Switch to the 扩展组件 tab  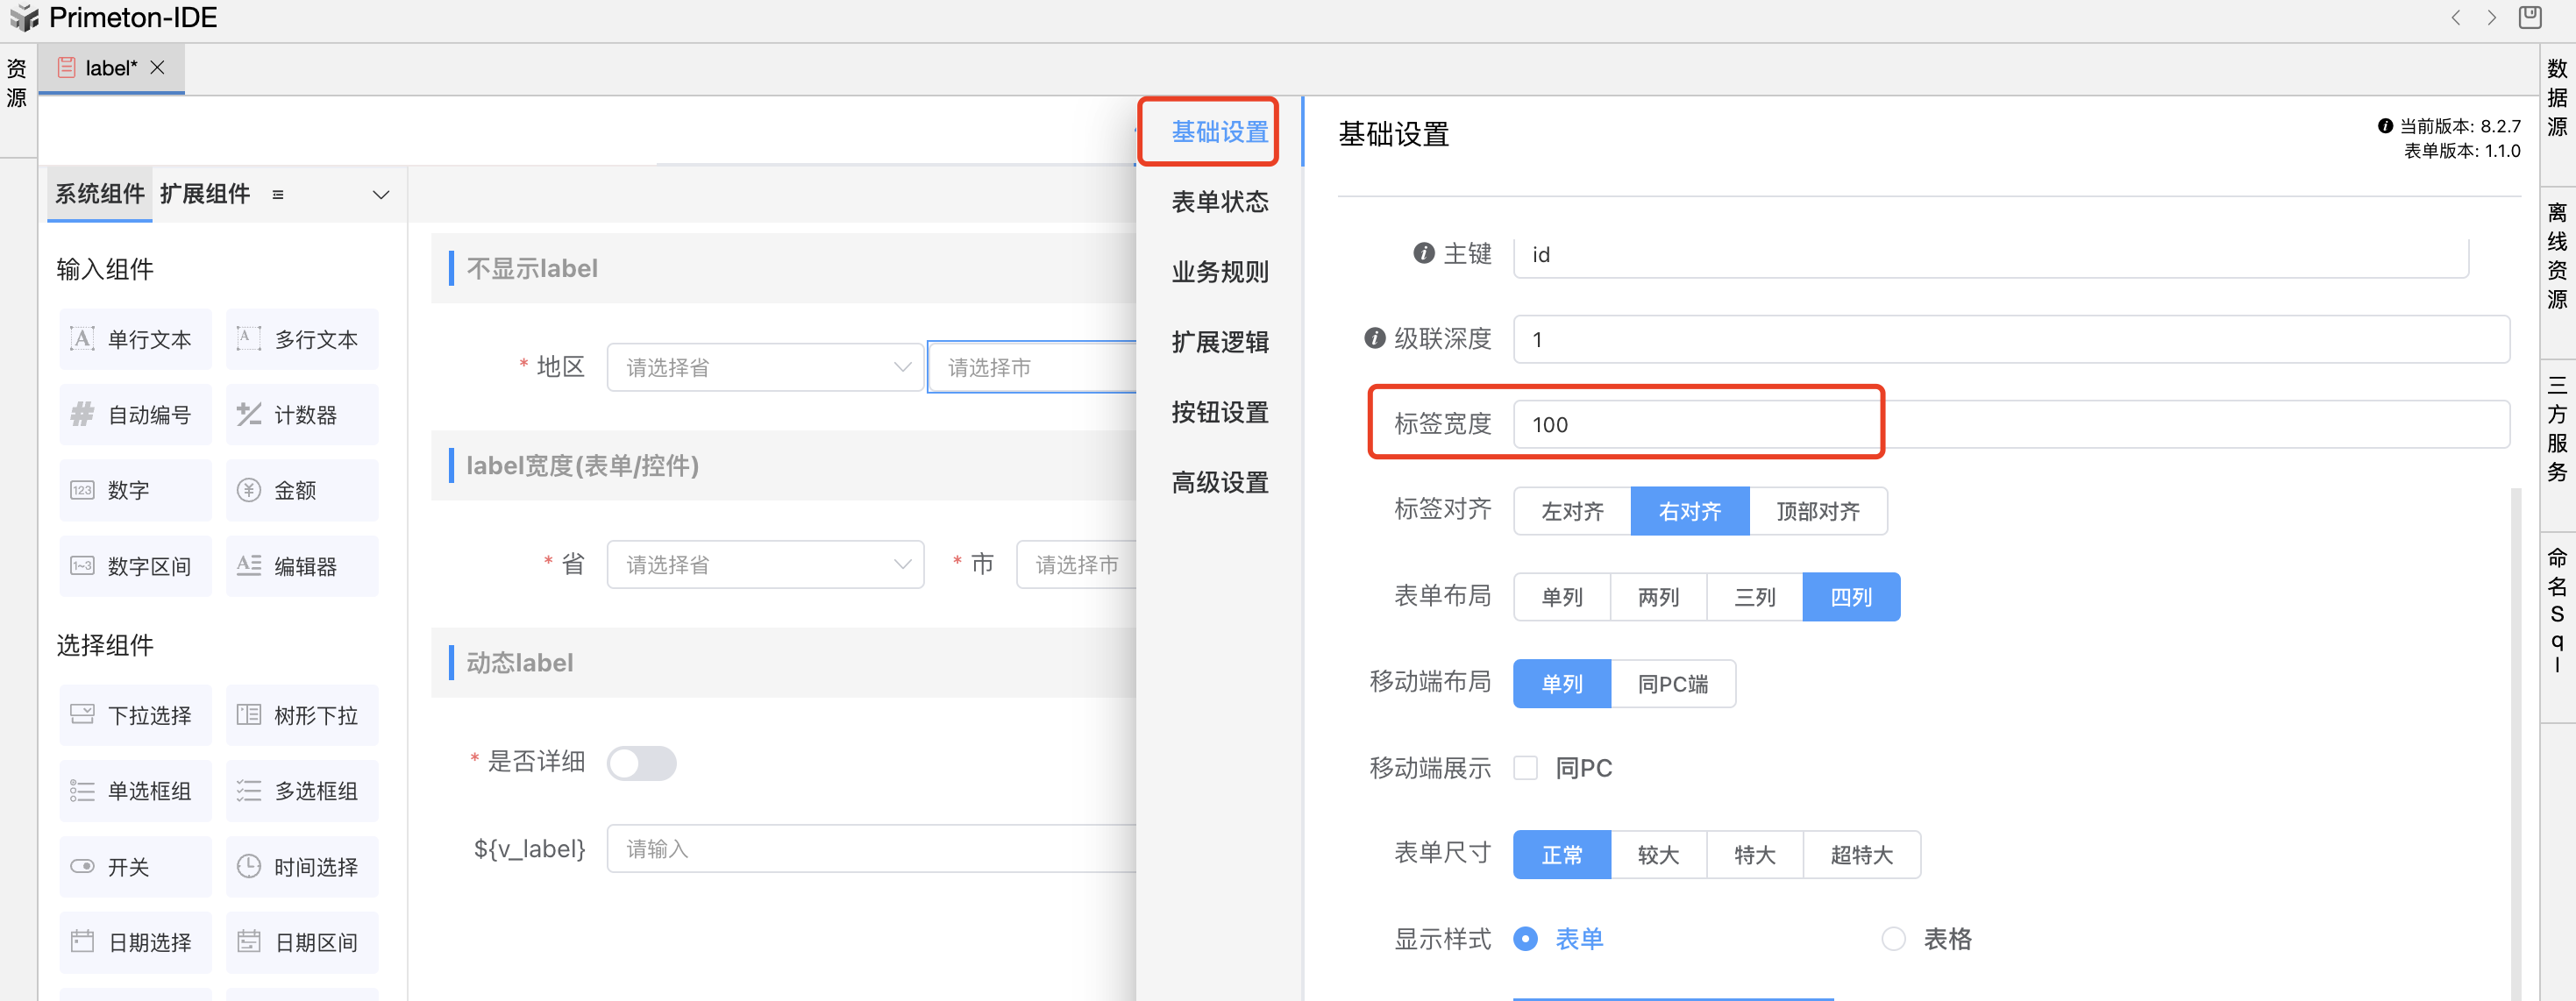(x=205, y=194)
